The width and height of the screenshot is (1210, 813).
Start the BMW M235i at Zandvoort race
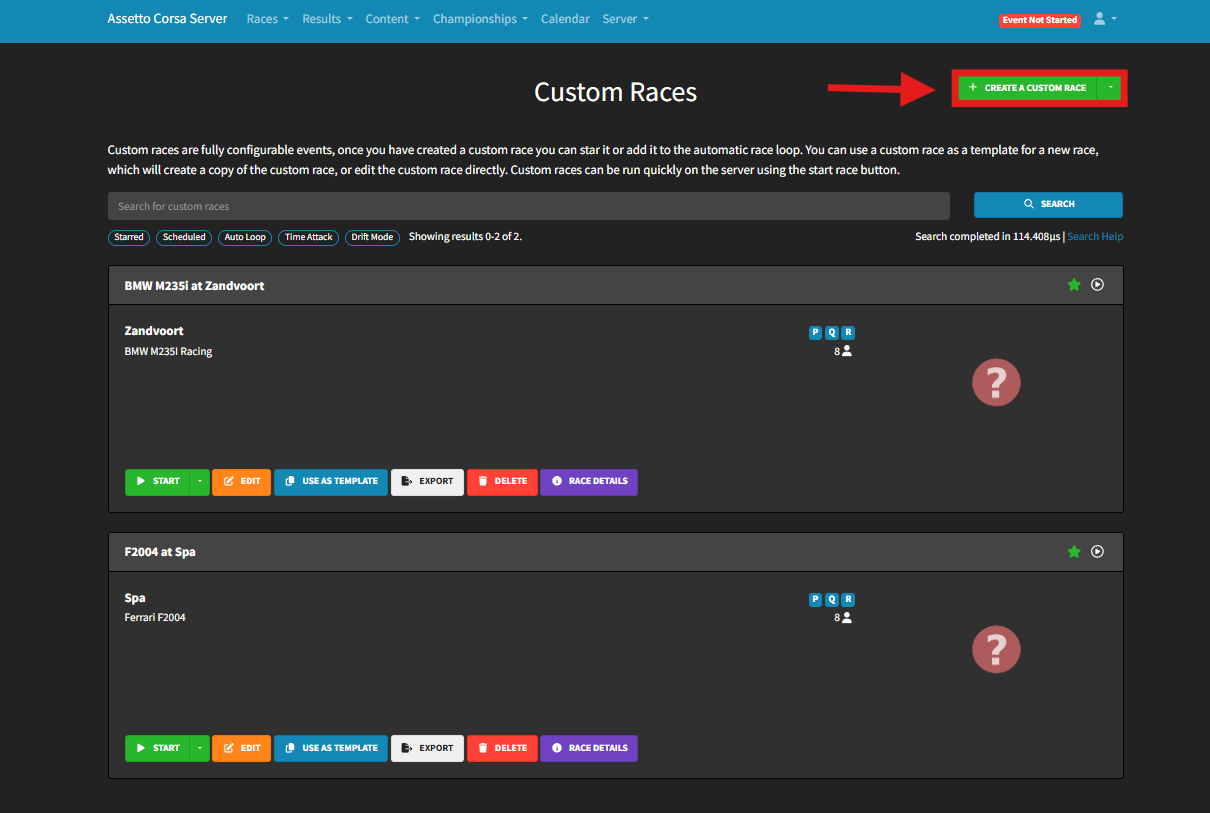pos(157,481)
